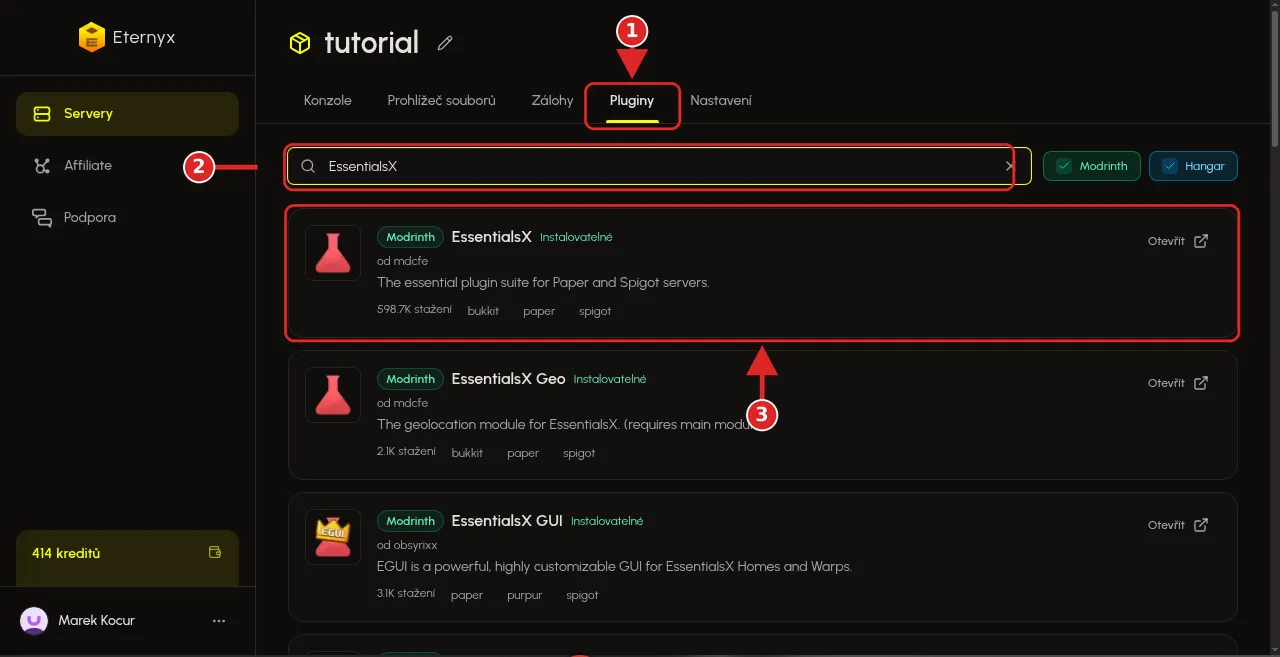Open the EssentialsX plugin title

tap(491, 237)
